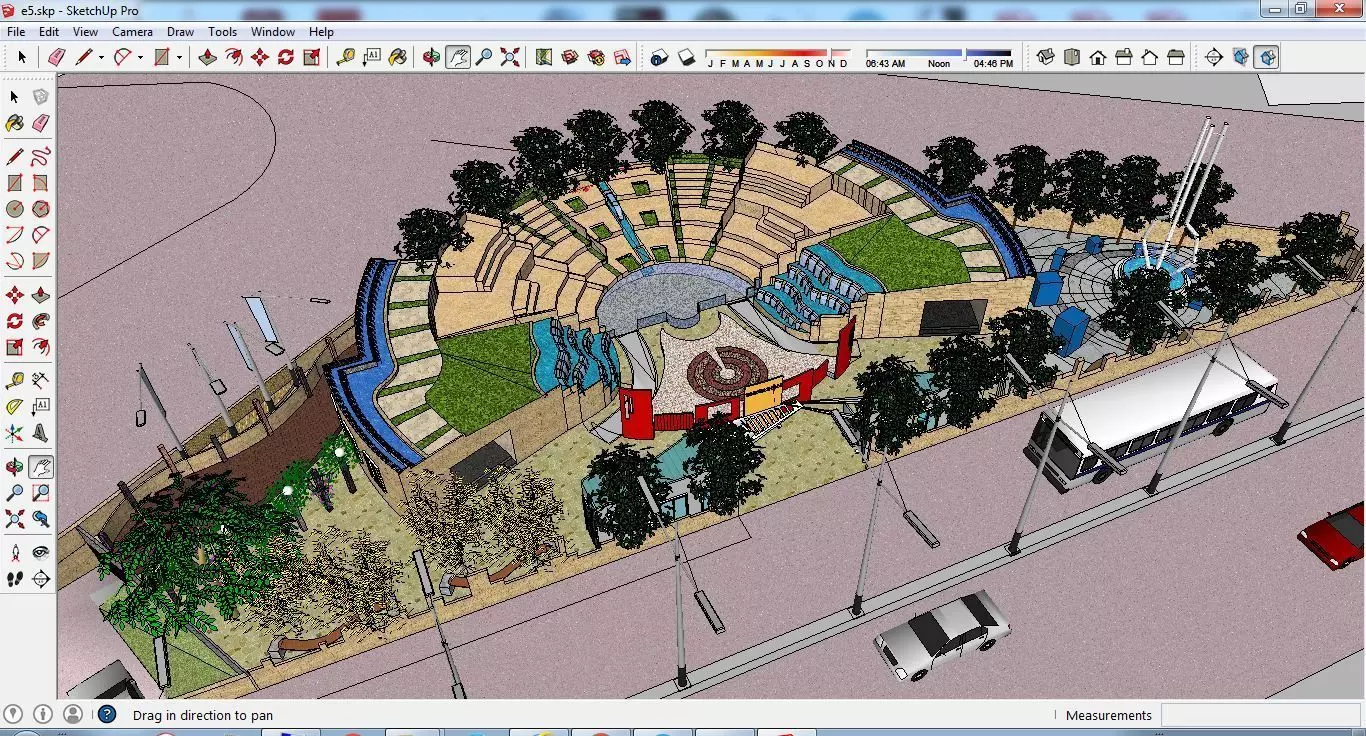Select the Axes tool
Image resolution: width=1366 pixels, height=736 pixels.
coord(14,433)
